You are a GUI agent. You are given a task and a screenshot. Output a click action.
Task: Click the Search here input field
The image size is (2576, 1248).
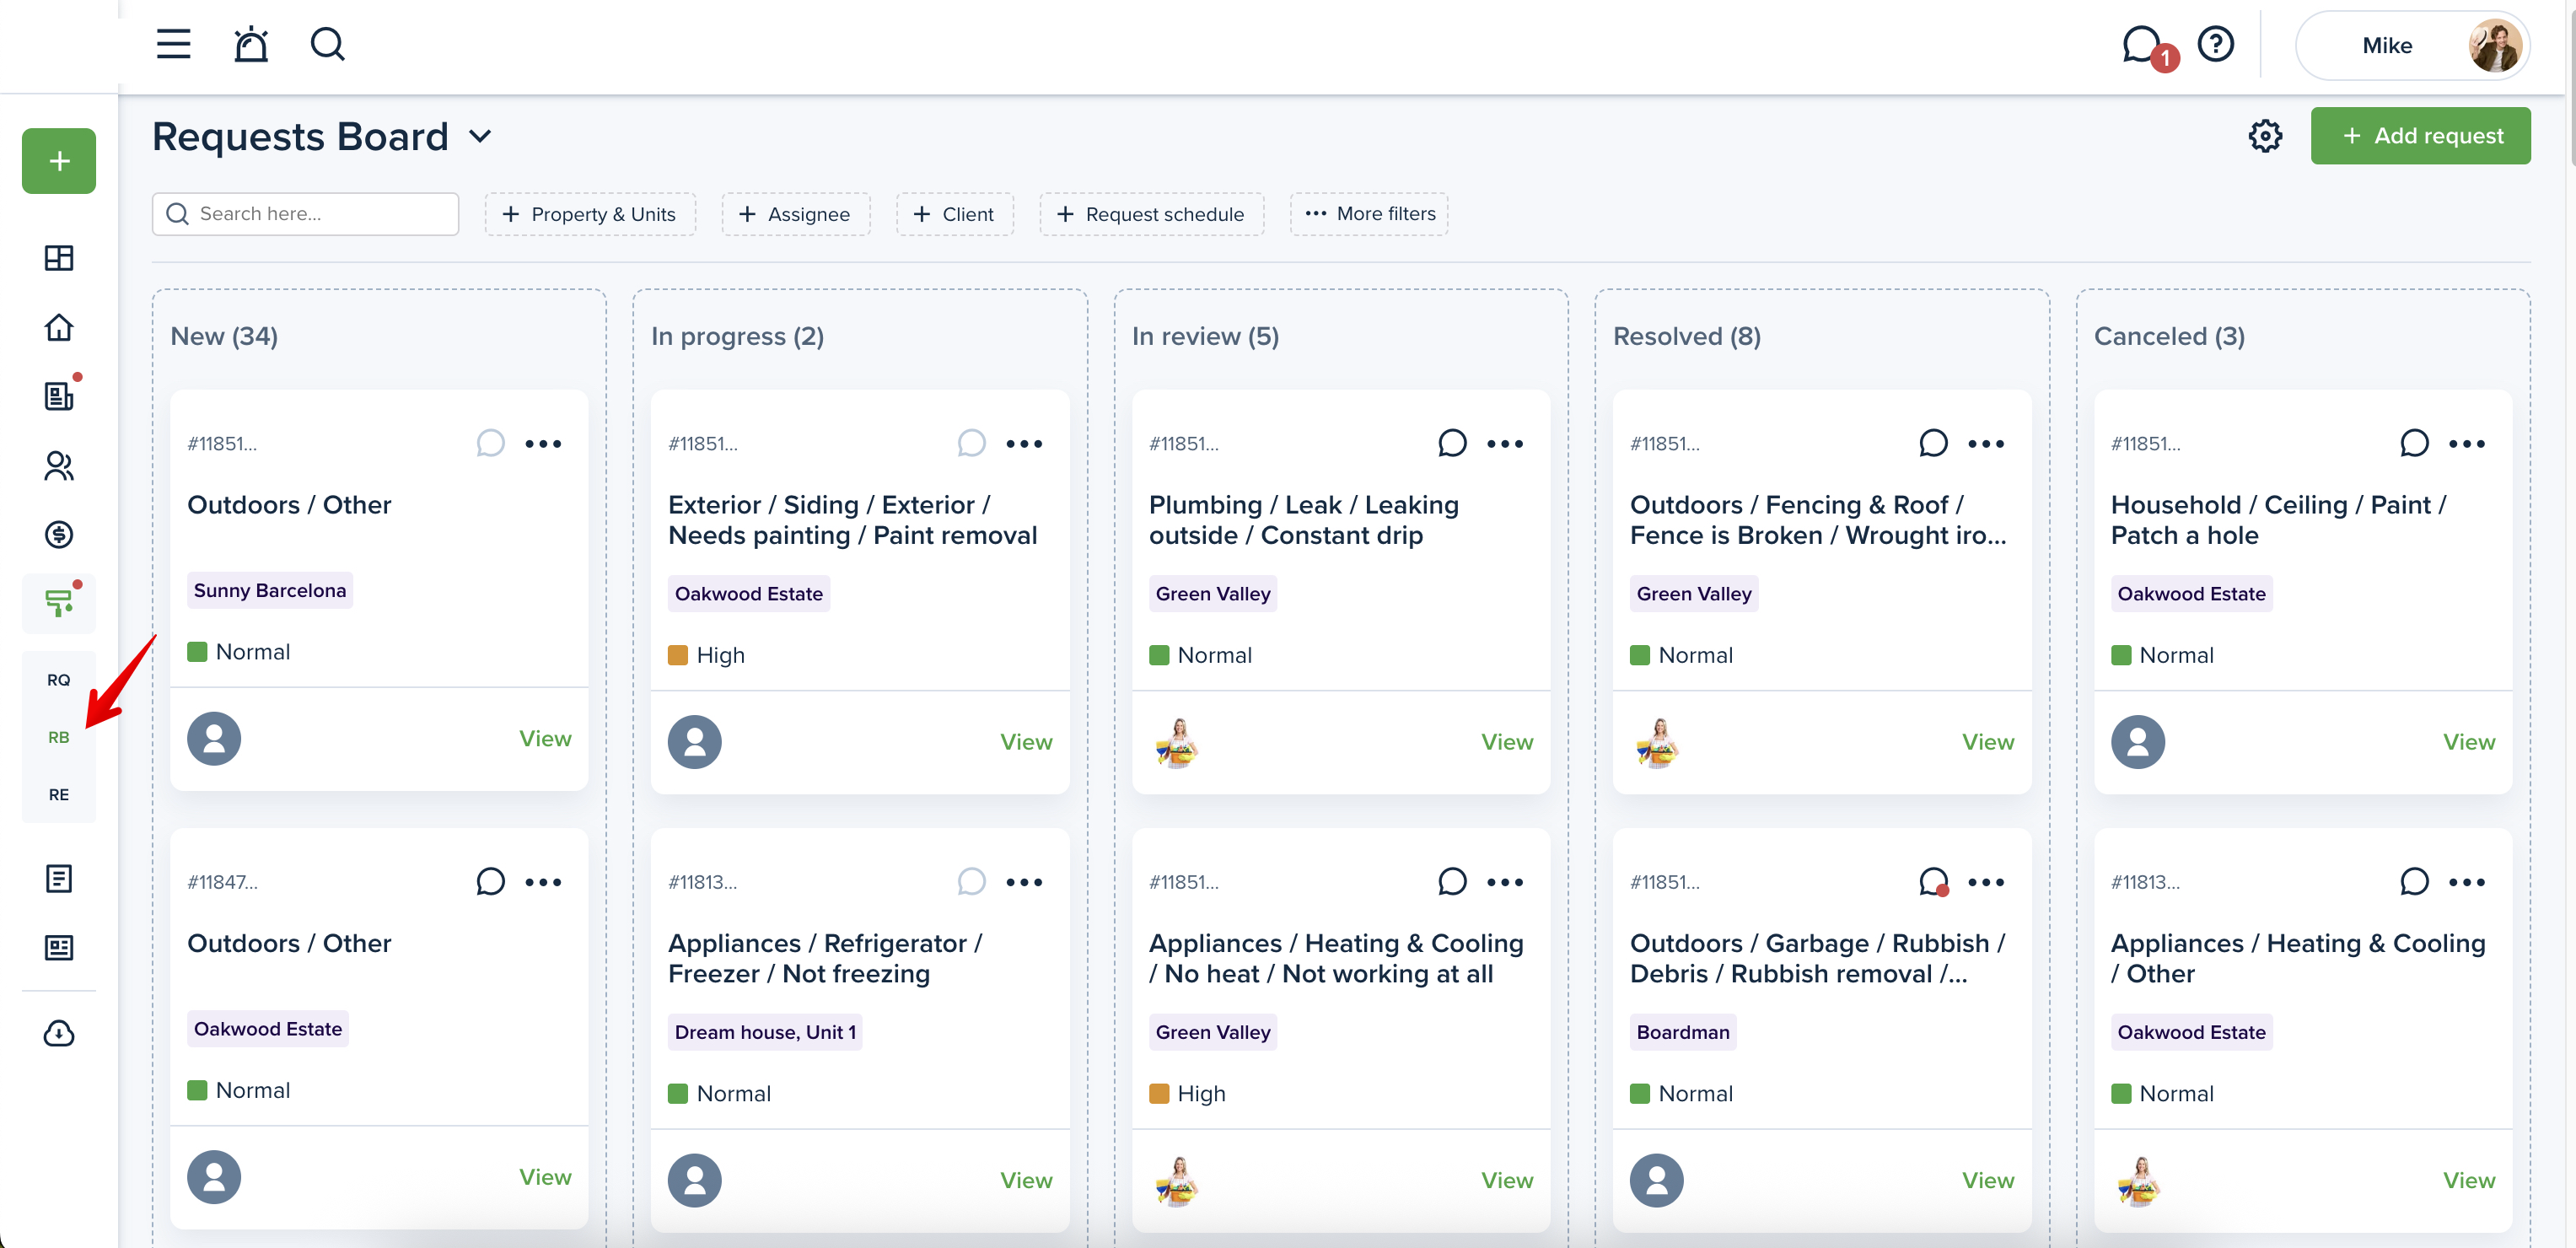pos(305,214)
